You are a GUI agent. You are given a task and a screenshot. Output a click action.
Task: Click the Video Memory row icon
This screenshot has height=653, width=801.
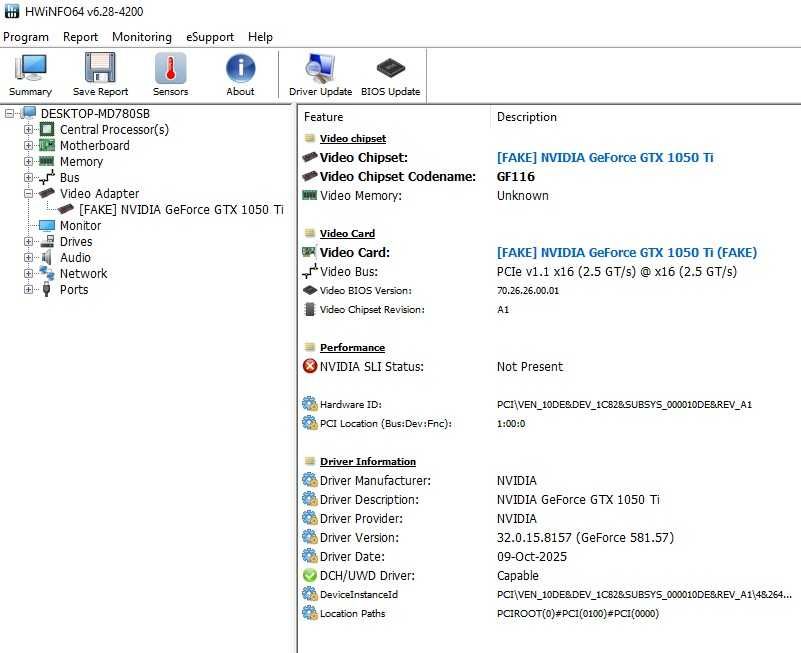[x=310, y=195]
